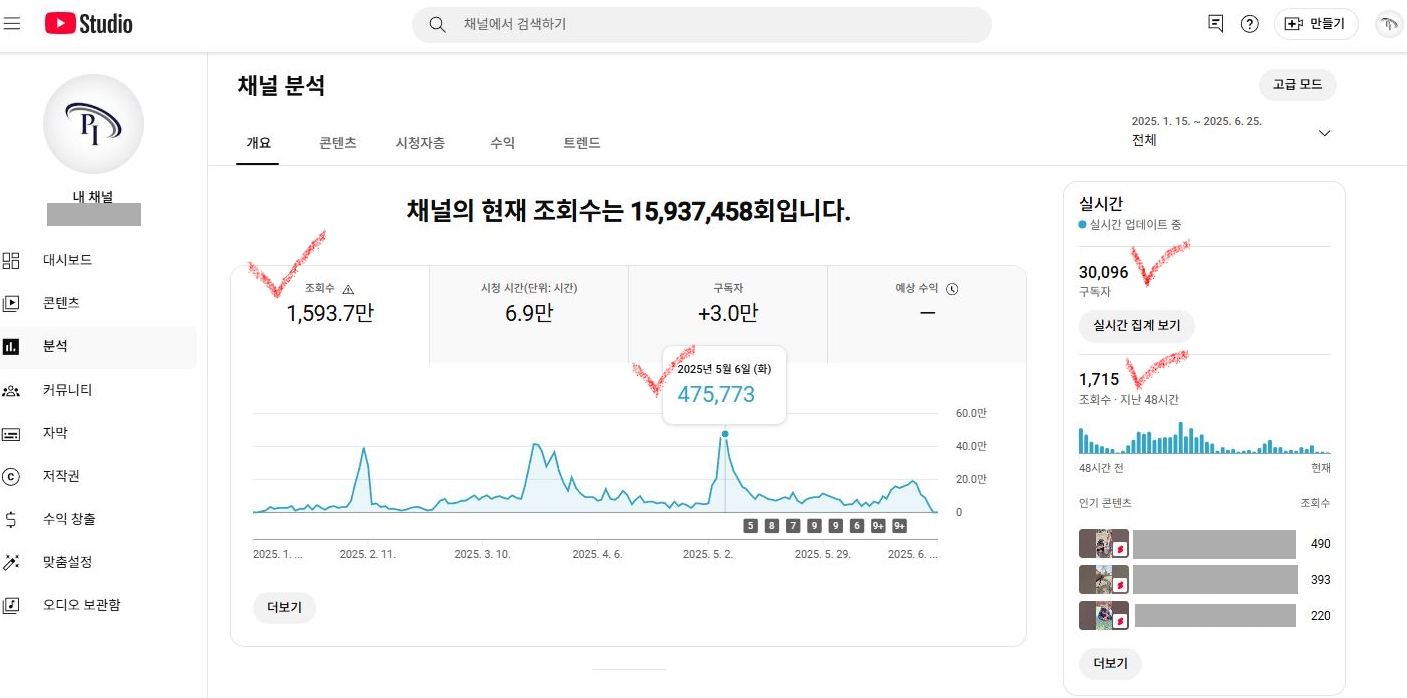1407x698 pixels.
Task: Select the 구독자 +3.0만 metric card
Action: [x=728, y=314]
